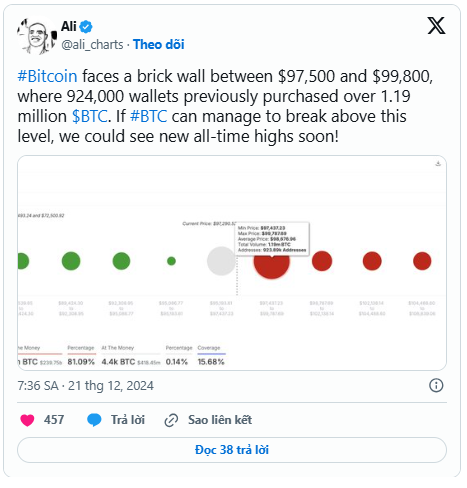This screenshot has width=467, height=488.
Task: Click the Sao liên kết label
Action: 220,420
